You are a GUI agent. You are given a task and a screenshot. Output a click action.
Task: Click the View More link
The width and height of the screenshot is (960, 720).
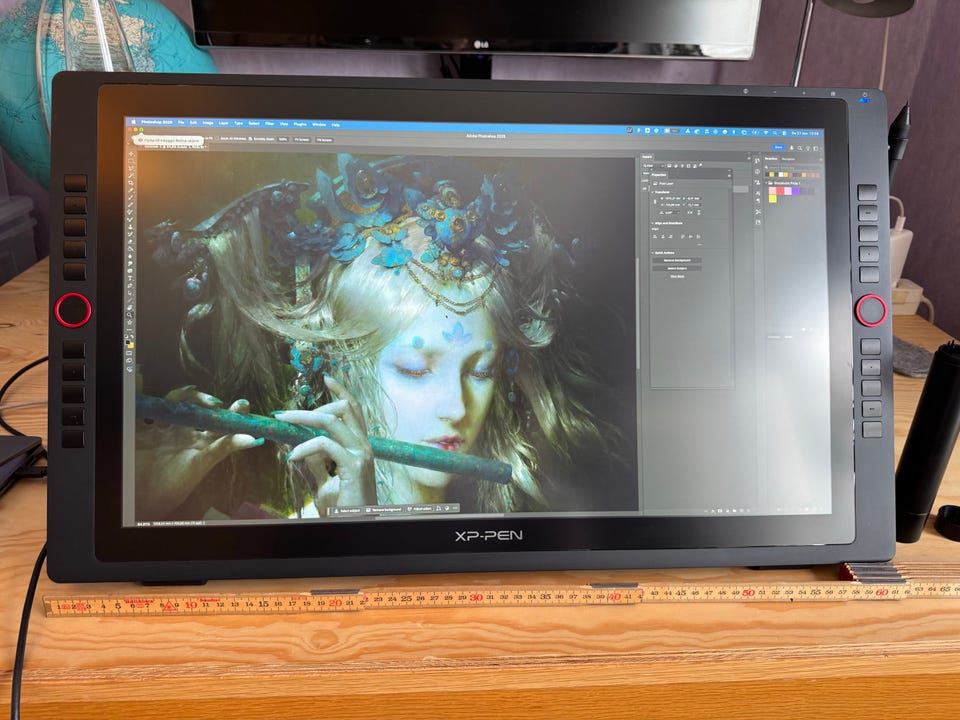coord(677,276)
